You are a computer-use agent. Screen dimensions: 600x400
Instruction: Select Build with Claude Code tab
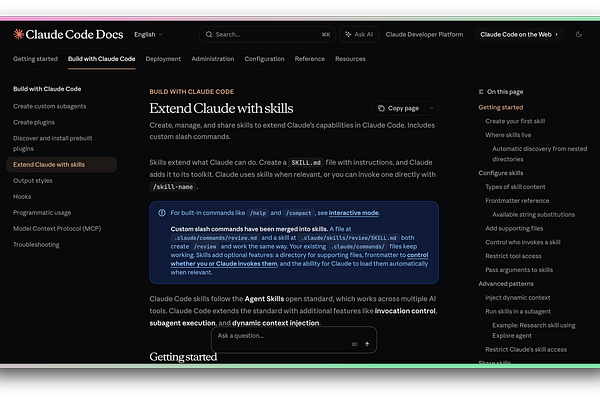click(x=101, y=59)
